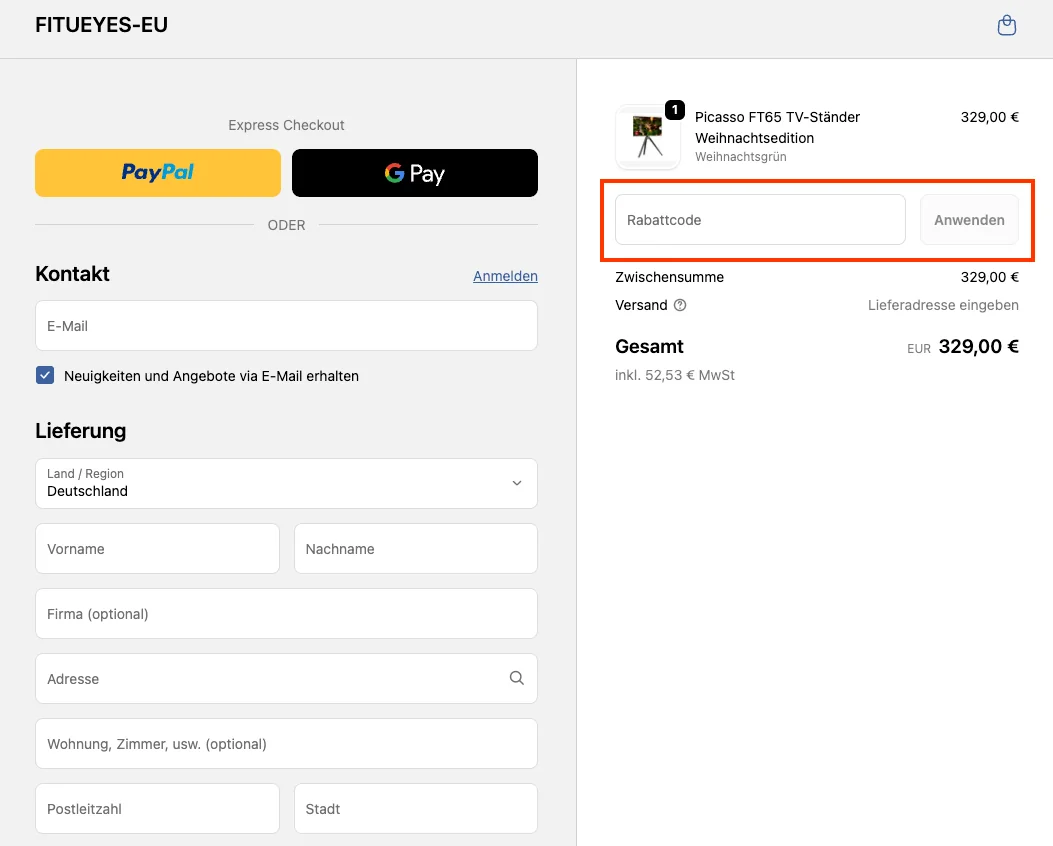Image resolution: width=1053 pixels, height=846 pixels.
Task: Click the Wohnung, Zimmer optional field
Action: pyautogui.click(x=286, y=744)
